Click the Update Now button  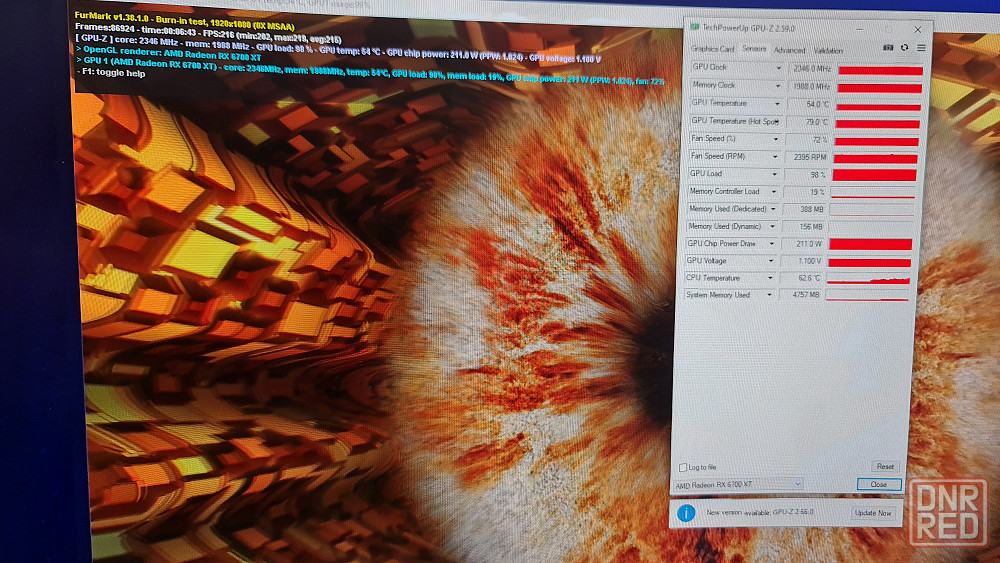click(872, 513)
